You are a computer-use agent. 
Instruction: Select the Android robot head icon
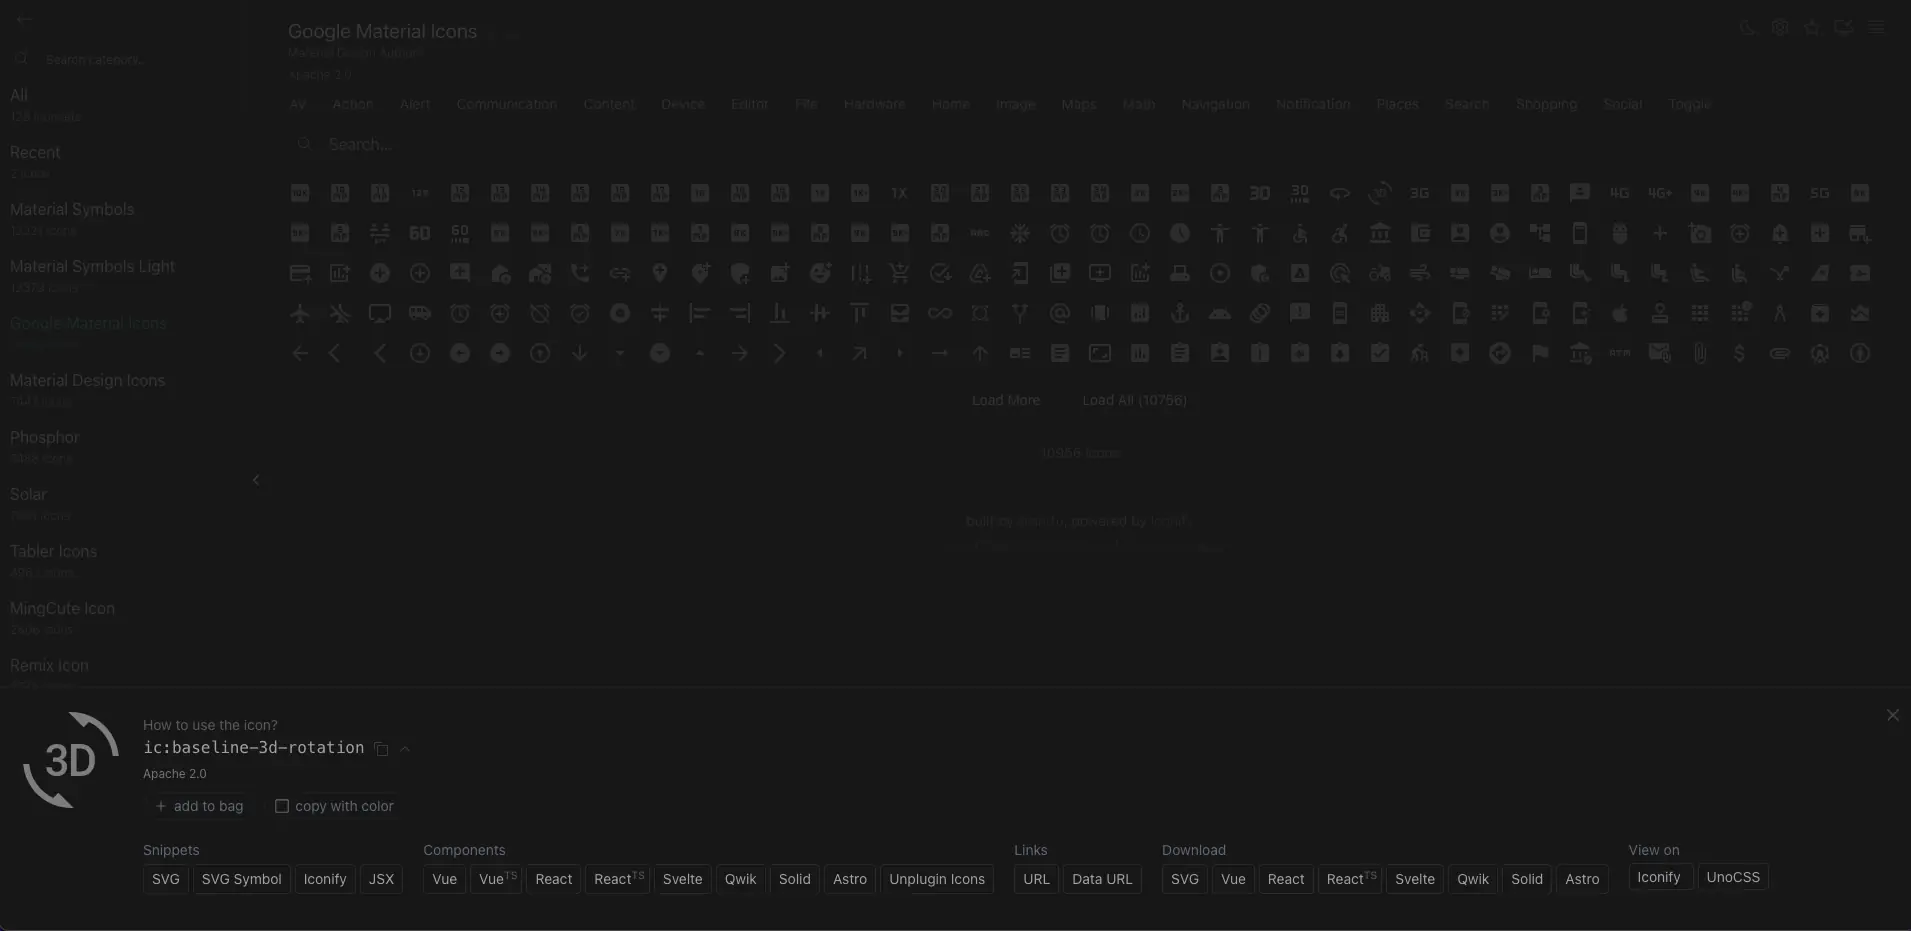pyautogui.click(x=1219, y=314)
